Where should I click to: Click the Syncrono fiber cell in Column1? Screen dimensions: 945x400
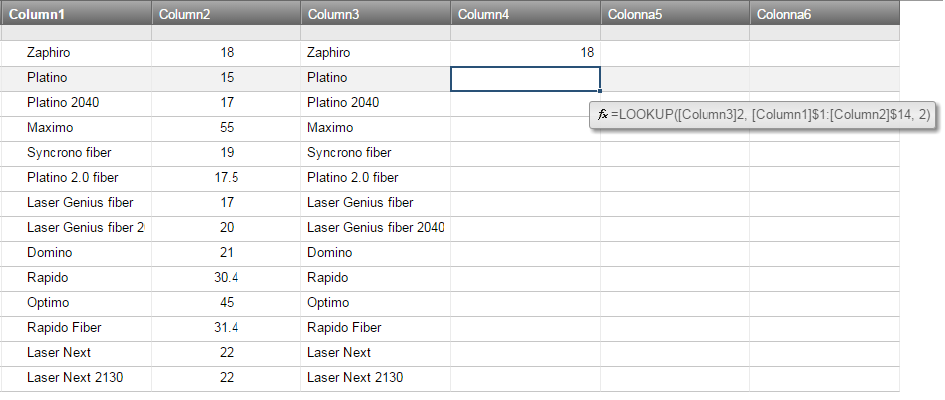click(x=77, y=153)
